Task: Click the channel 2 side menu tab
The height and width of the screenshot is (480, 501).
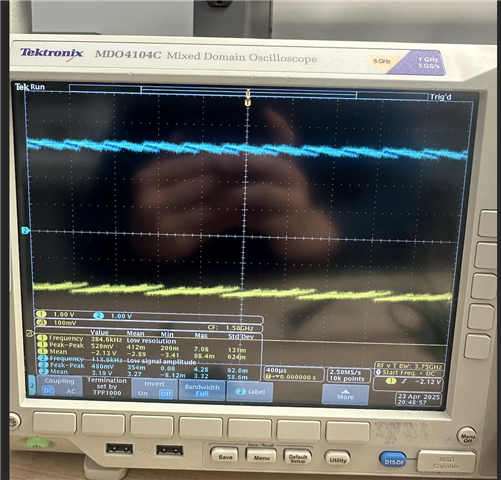Action: pos(32,385)
